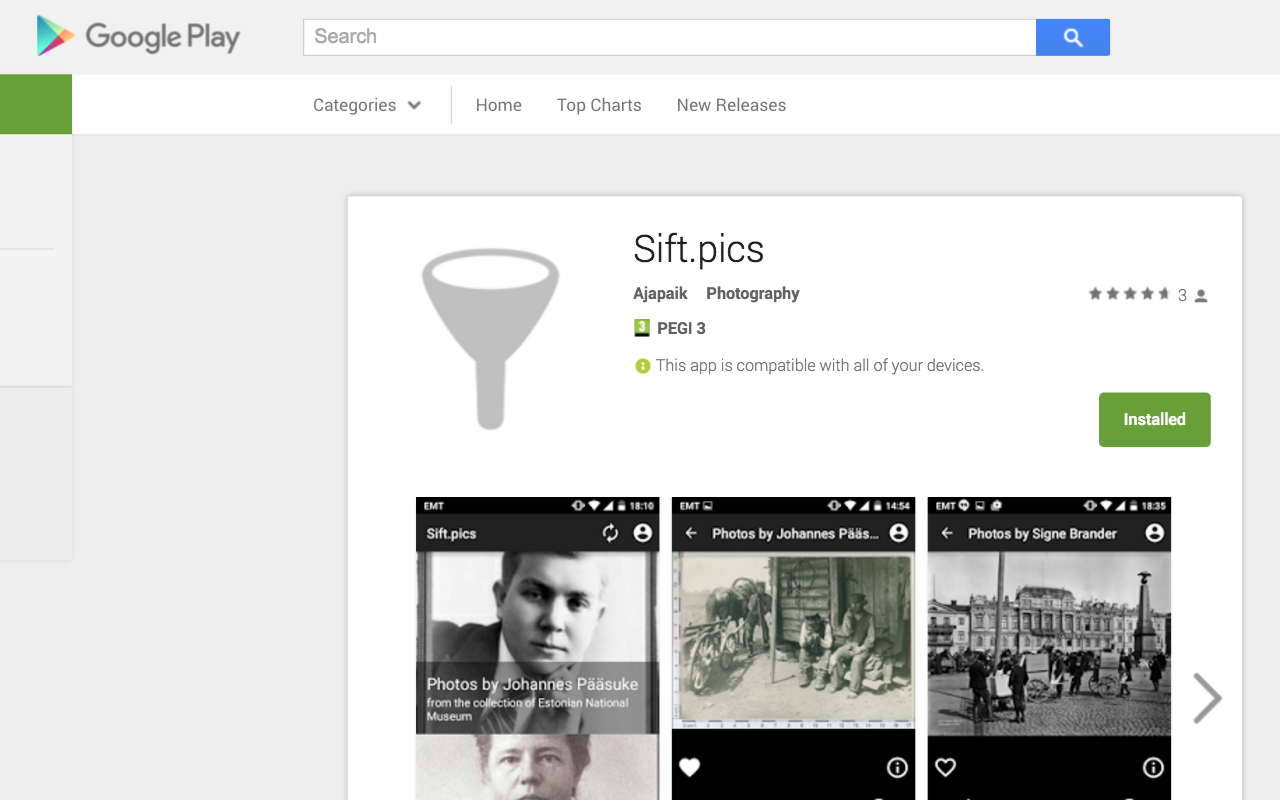
Task: Click the green compatibility info icon
Action: (x=643, y=366)
